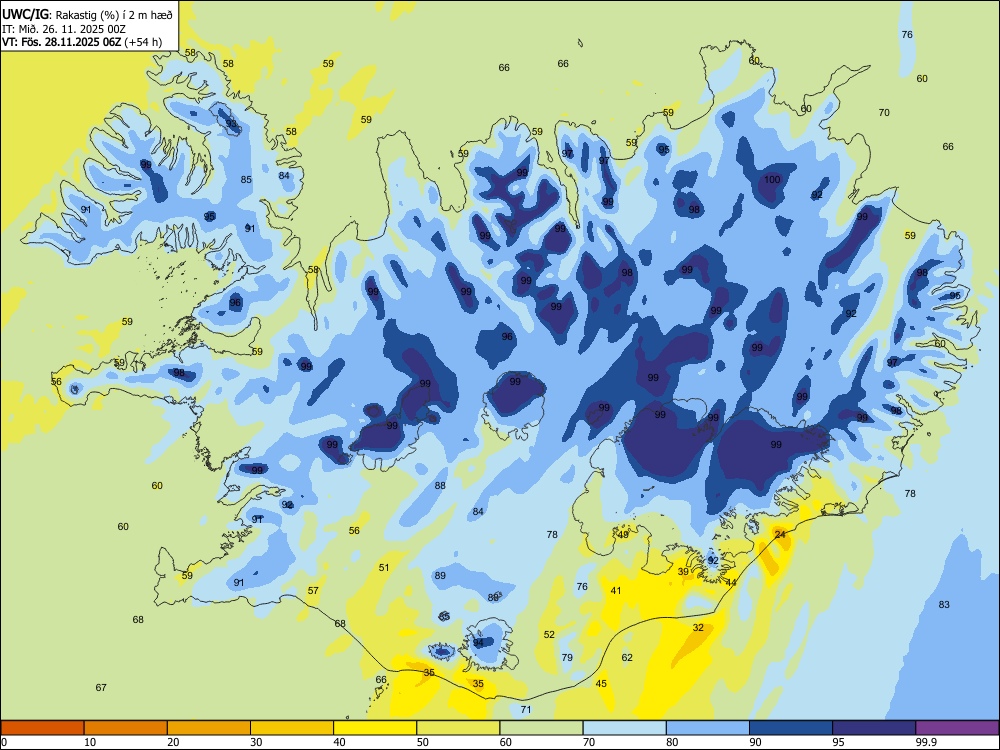Click the 95–99.9 dark indigo legend swatch
Screen dimensions: 1000x750
point(874,728)
